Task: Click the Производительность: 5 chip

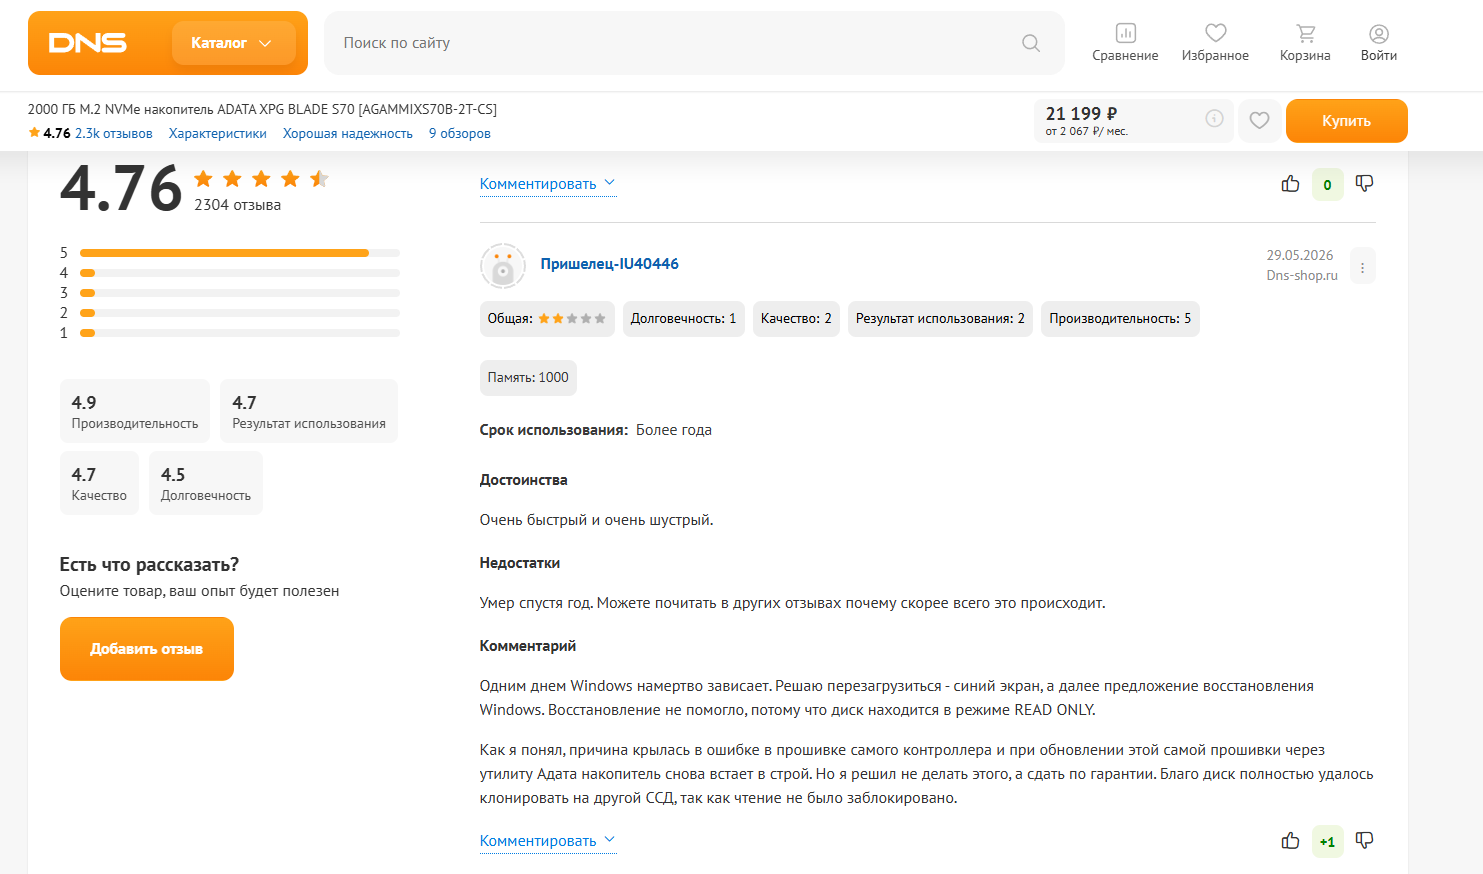Action: (1120, 319)
